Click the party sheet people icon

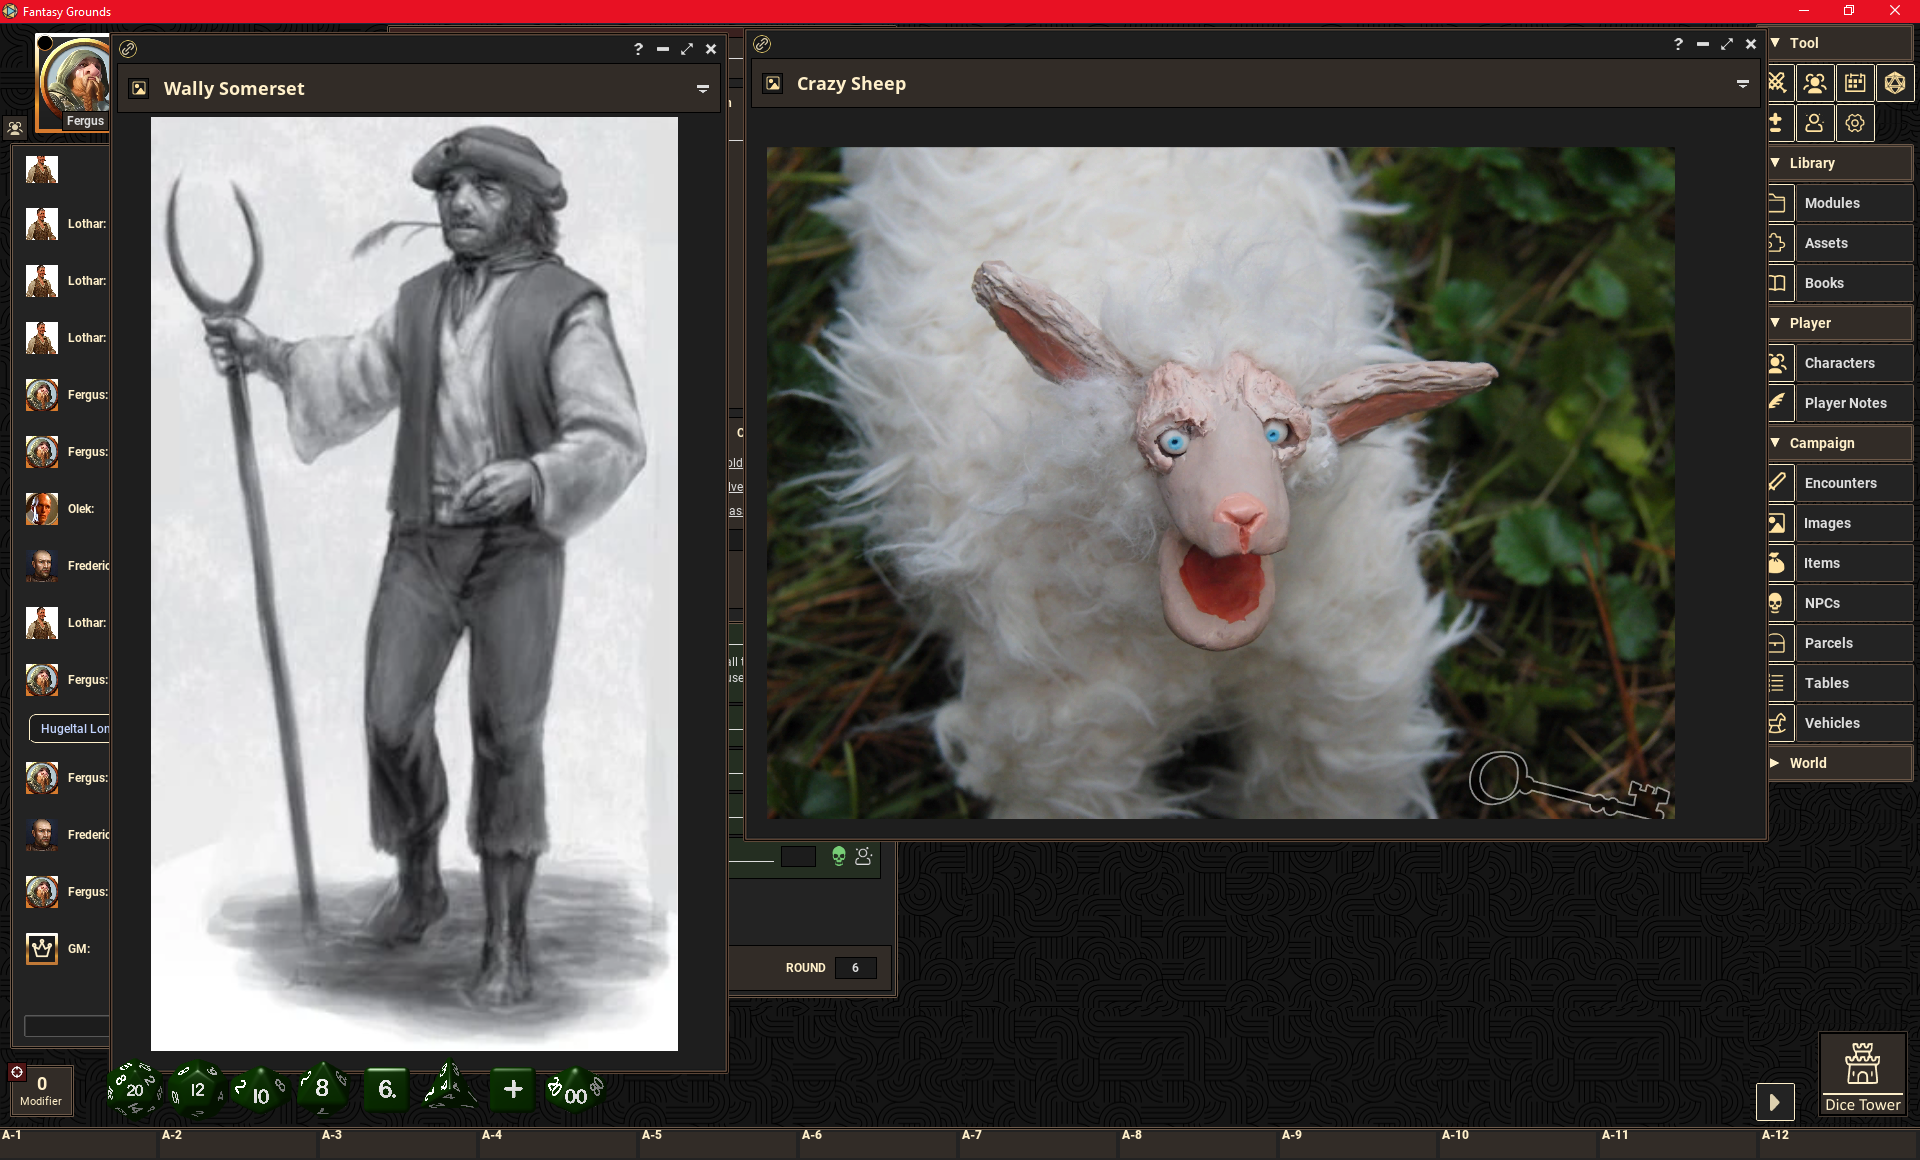[1815, 83]
